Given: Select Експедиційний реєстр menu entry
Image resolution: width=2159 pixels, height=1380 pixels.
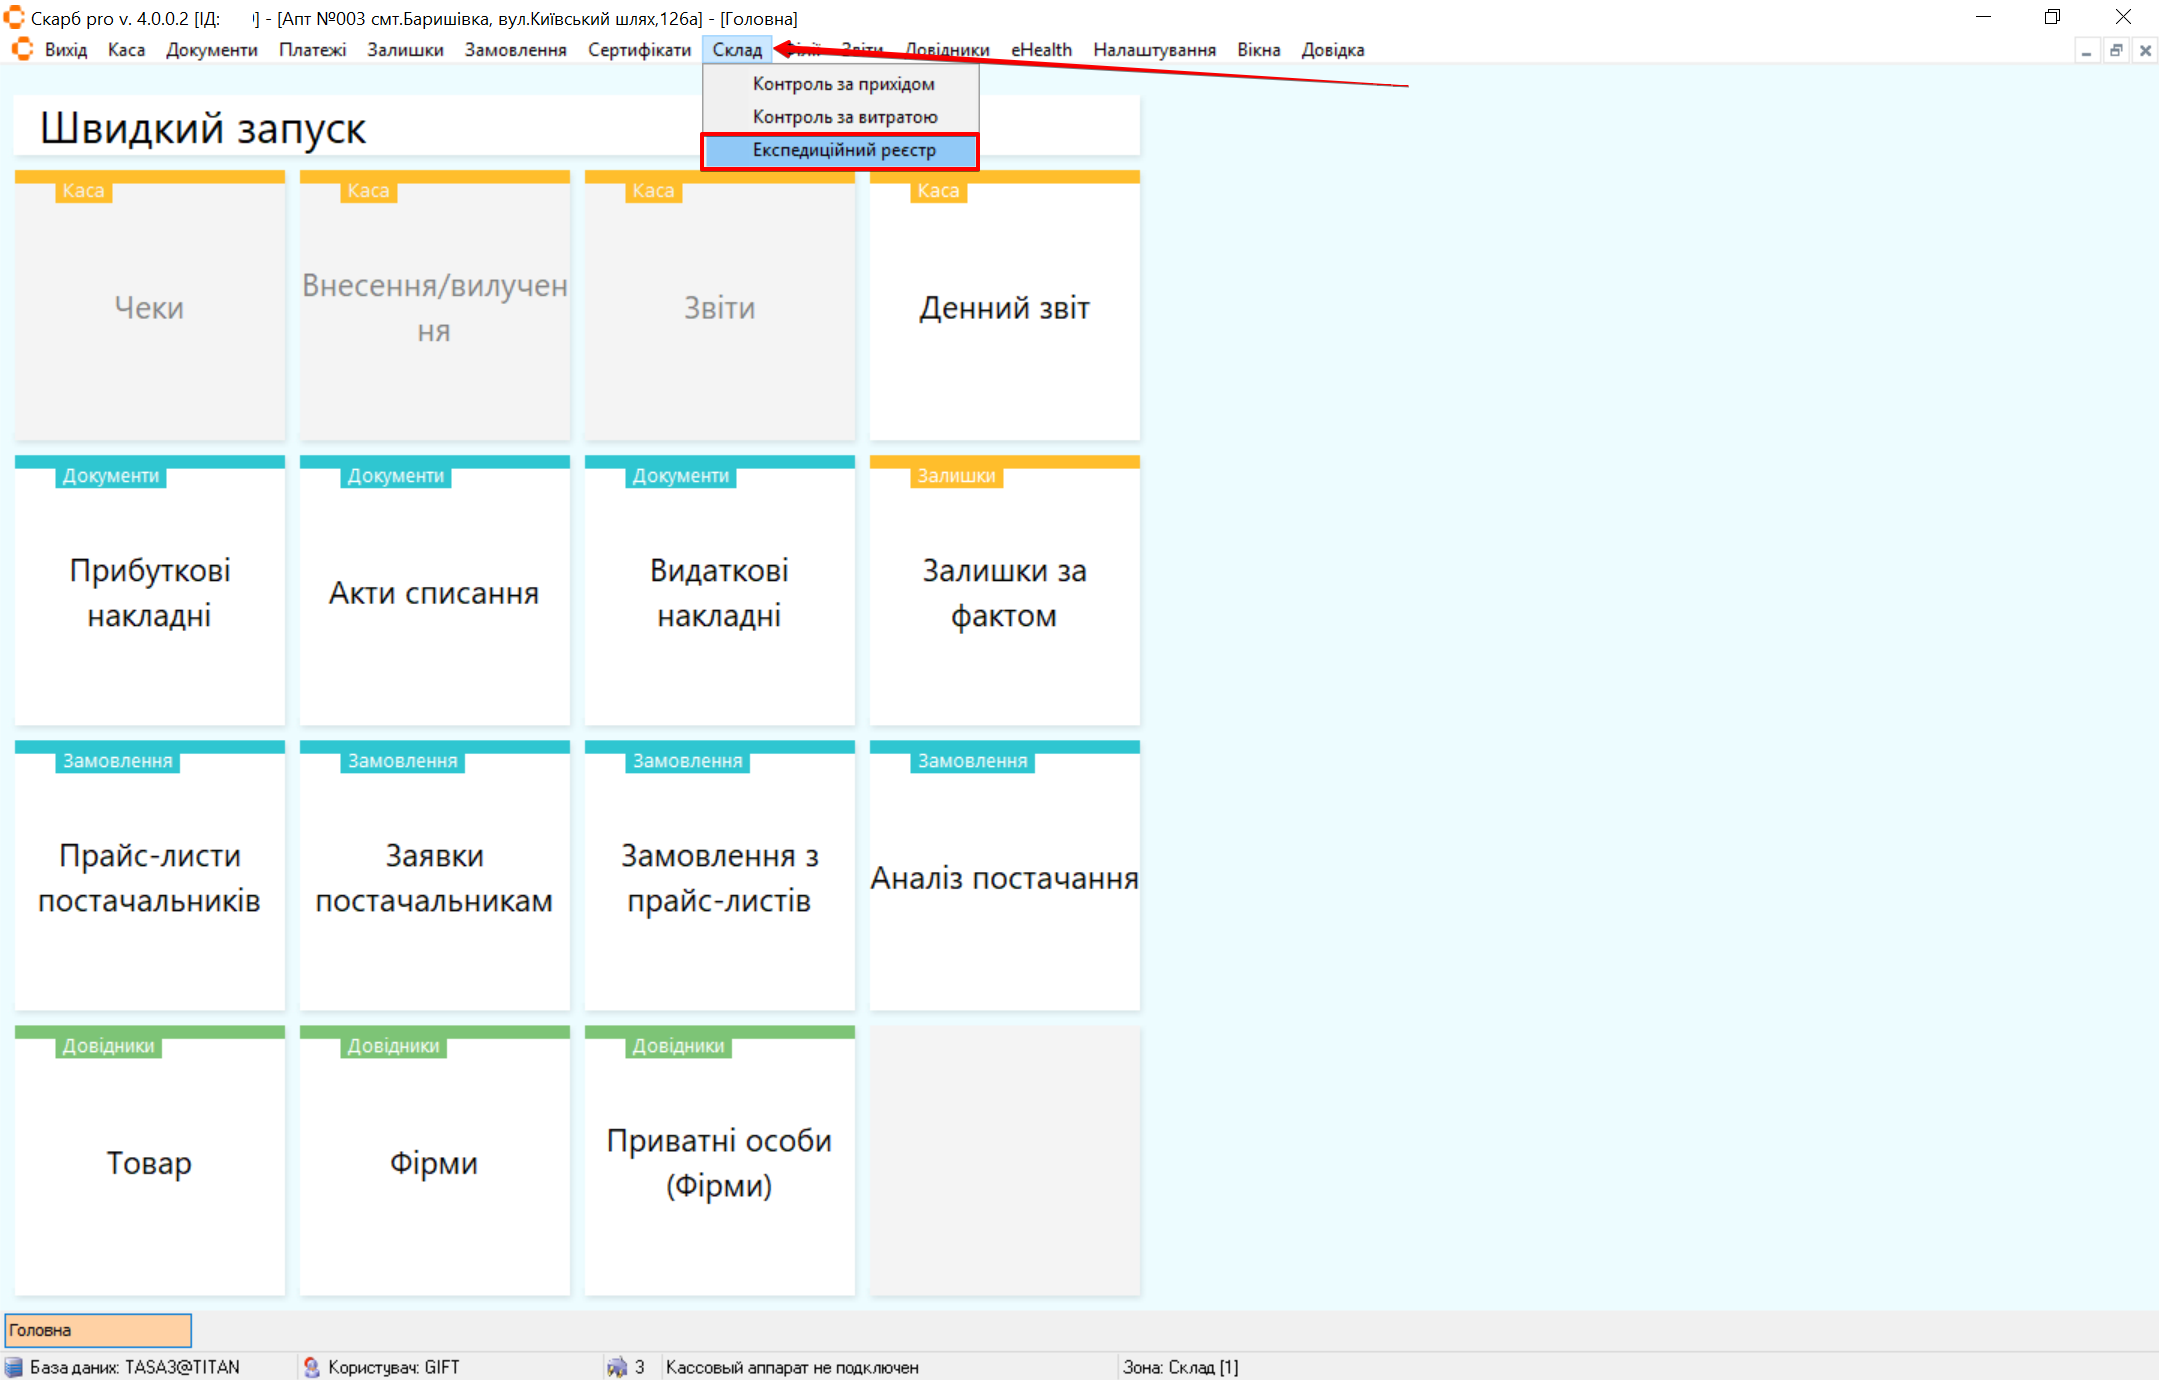Looking at the screenshot, I should pyautogui.click(x=843, y=150).
